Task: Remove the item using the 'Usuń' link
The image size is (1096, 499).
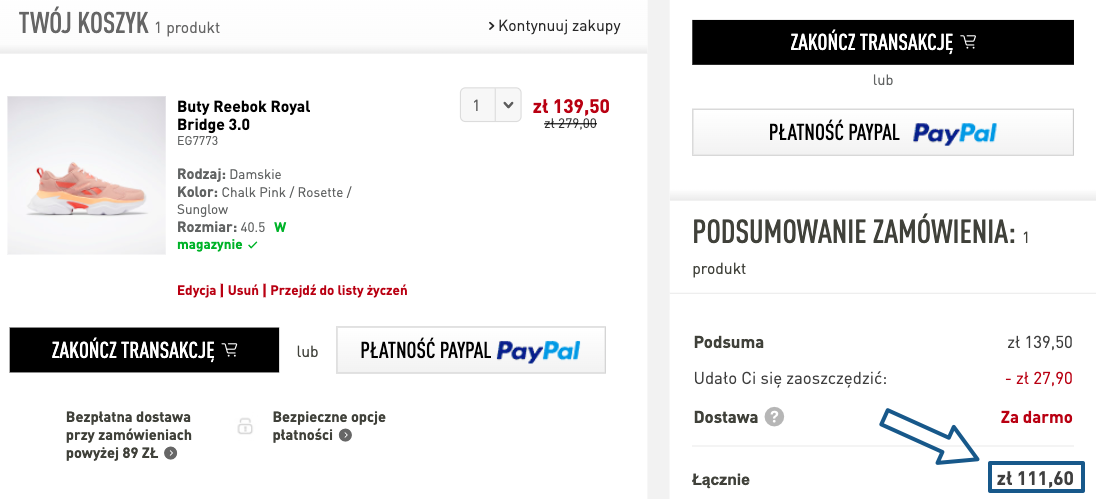Action: 243,291
